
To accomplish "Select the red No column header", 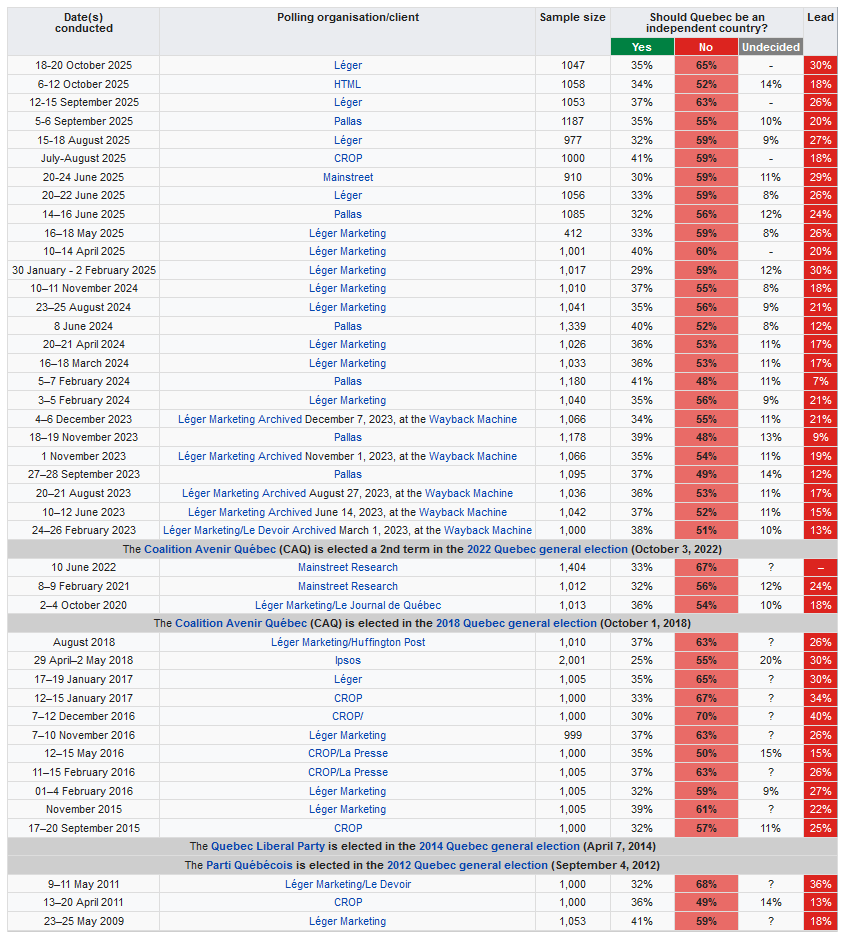I will pos(706,47).
